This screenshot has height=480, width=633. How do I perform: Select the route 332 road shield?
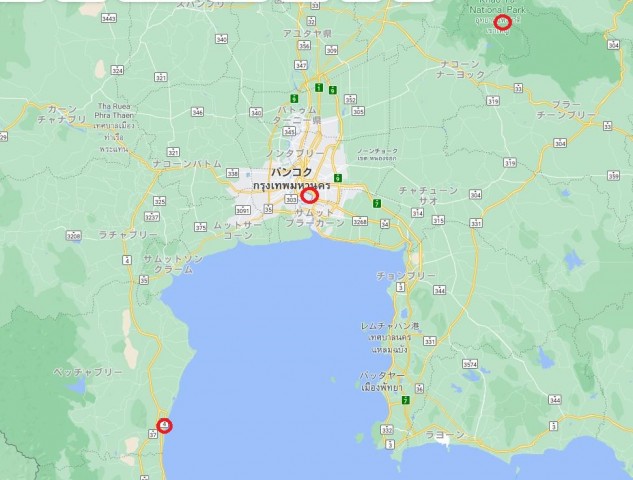tap(387, 430)
